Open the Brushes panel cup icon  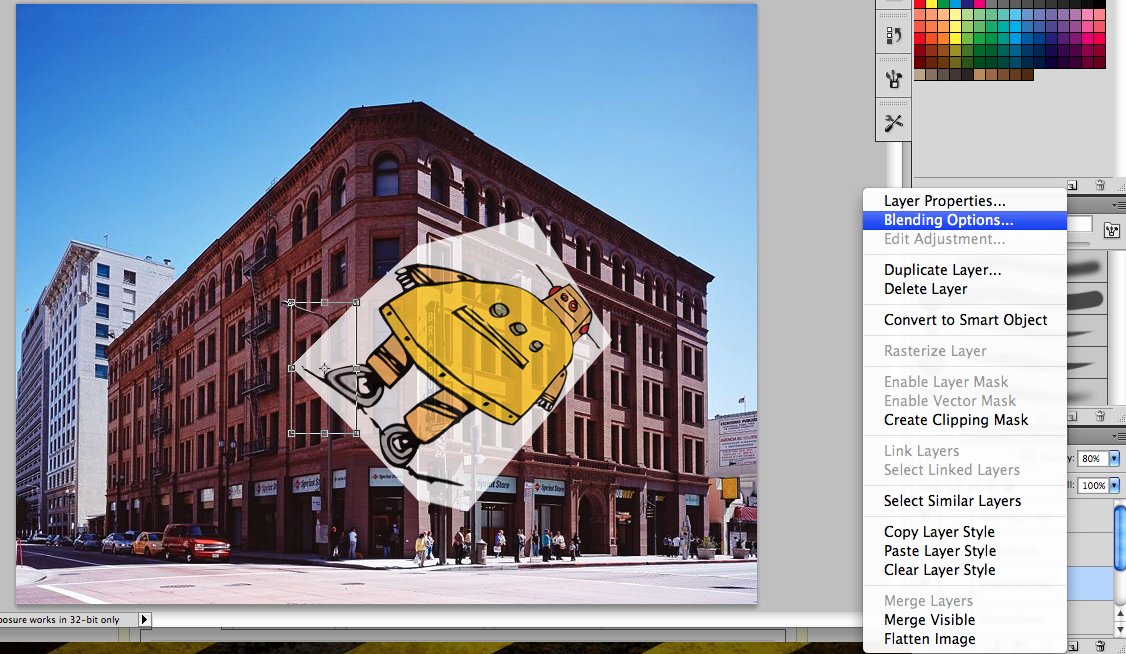point(893,79)
